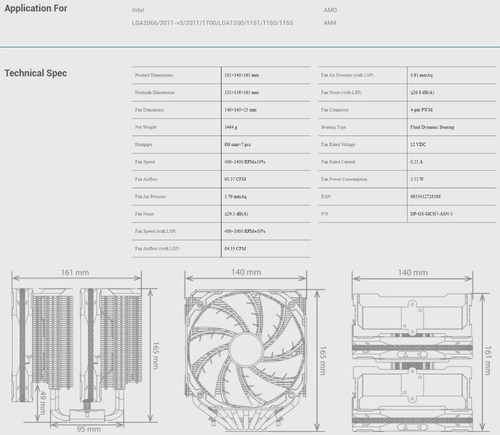Image resolution: width=500 pixels, height=435 pixels.
Task: Click the 'Intel' label
Action: 138,10
